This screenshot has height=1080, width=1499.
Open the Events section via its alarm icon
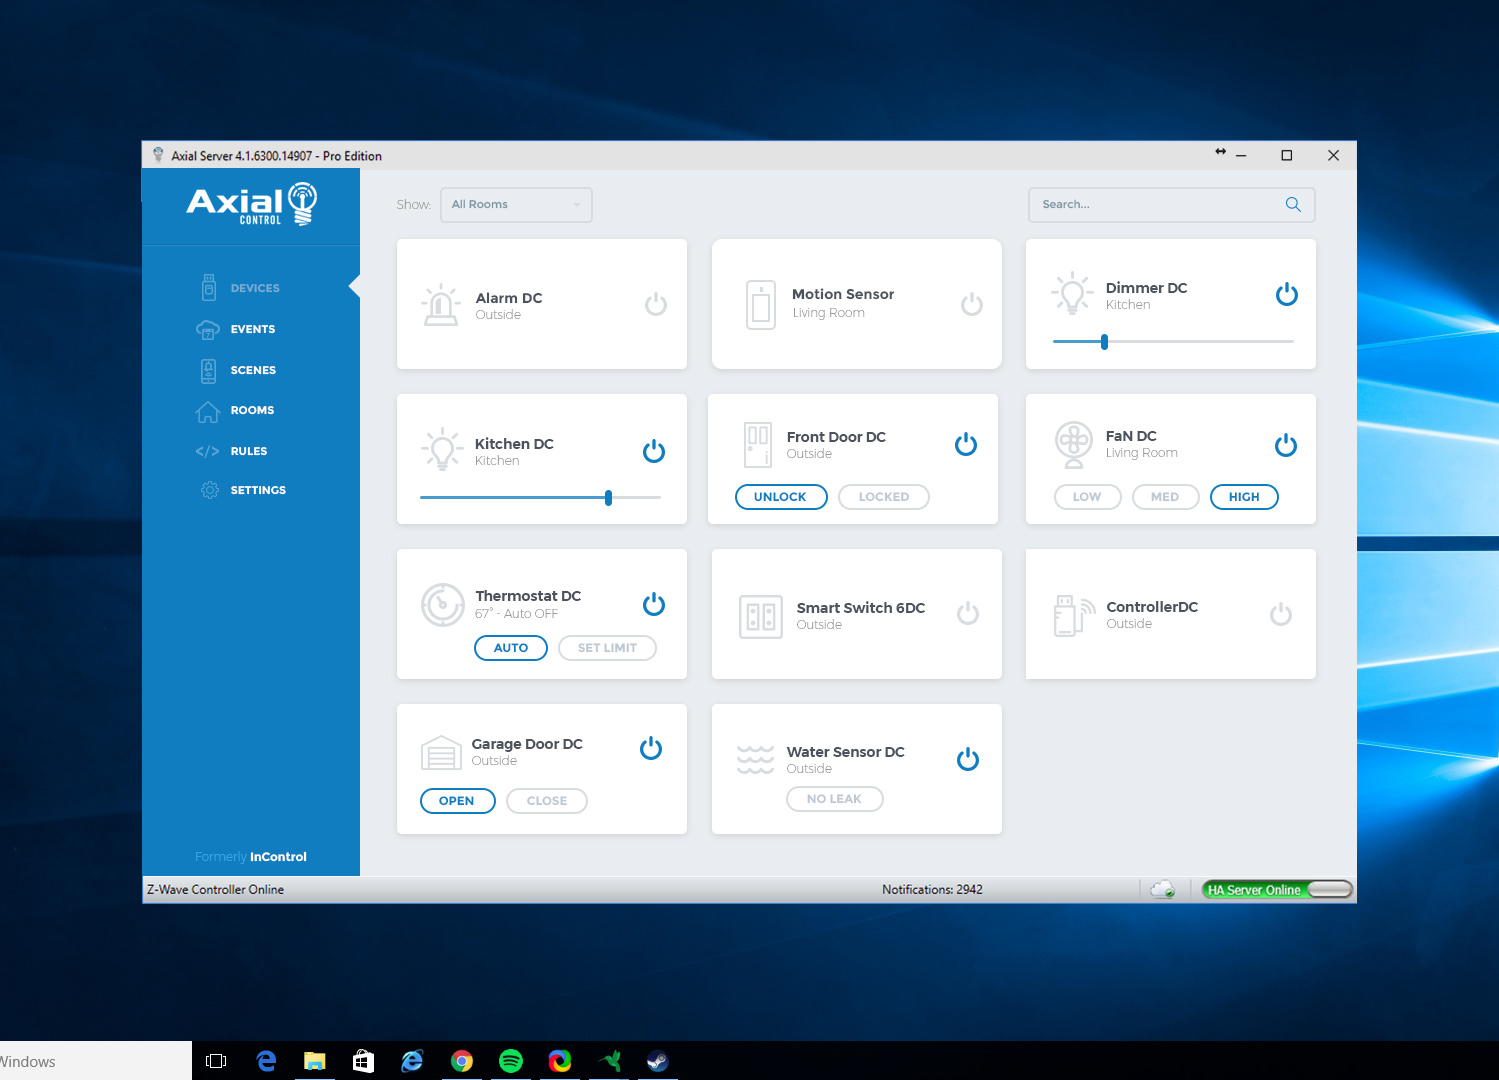[x=208, y=329]
